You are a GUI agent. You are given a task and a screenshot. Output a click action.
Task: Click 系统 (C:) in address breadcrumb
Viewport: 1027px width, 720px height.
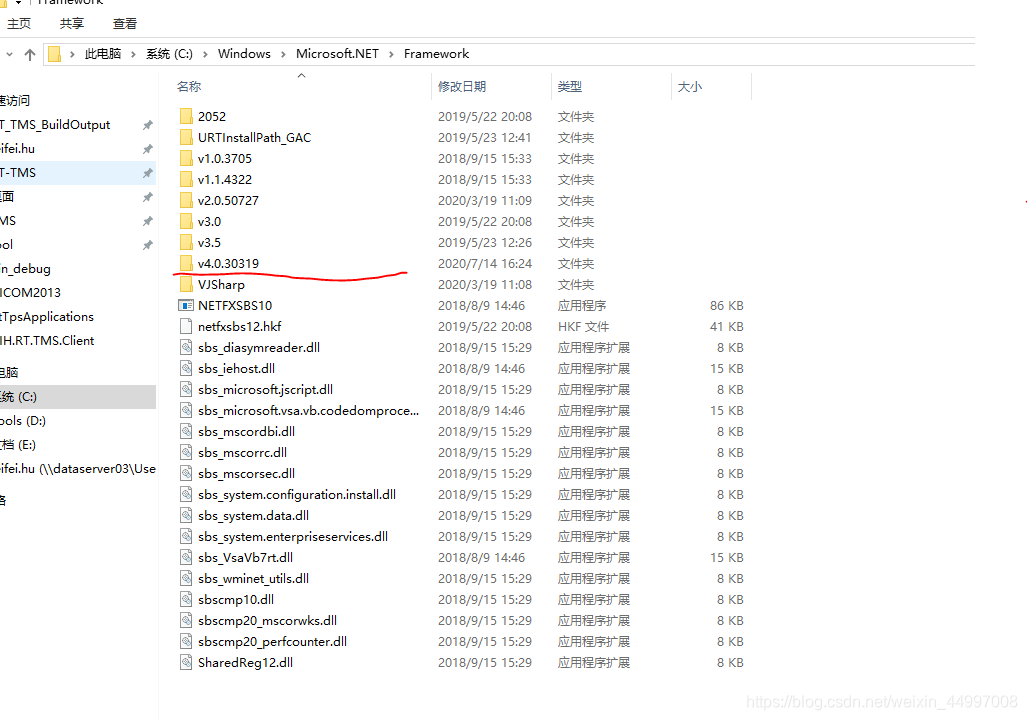pyautogui.click(x=169, y=54)
